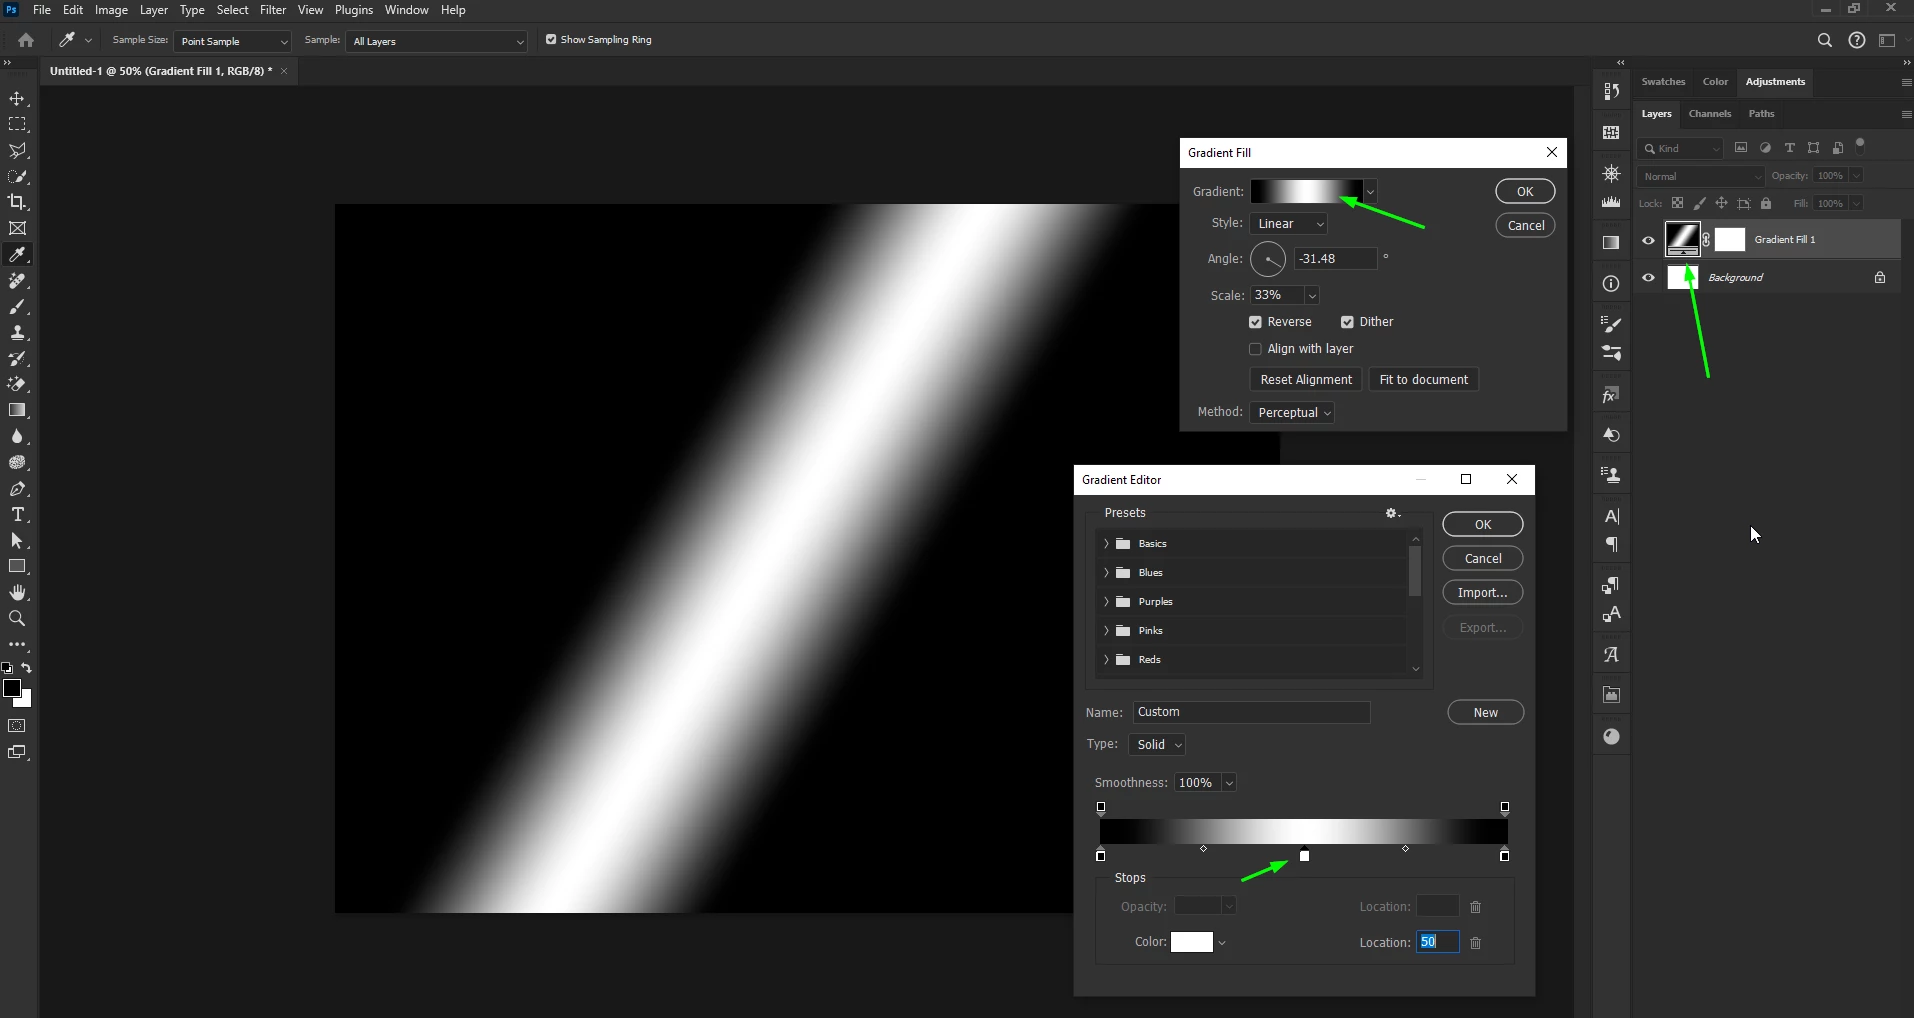The image size is (1914, 1018).
Task: Select the Spot Healing Brush tool
Action: coord(17,281)
